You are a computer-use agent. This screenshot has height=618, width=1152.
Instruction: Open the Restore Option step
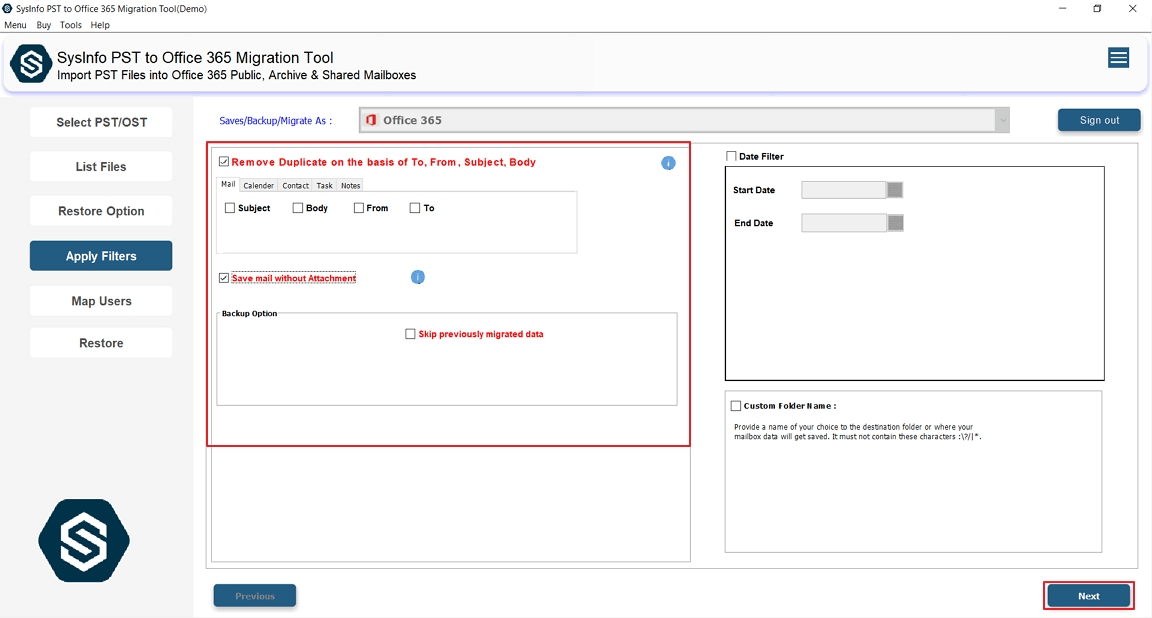[x=101, y=211]
